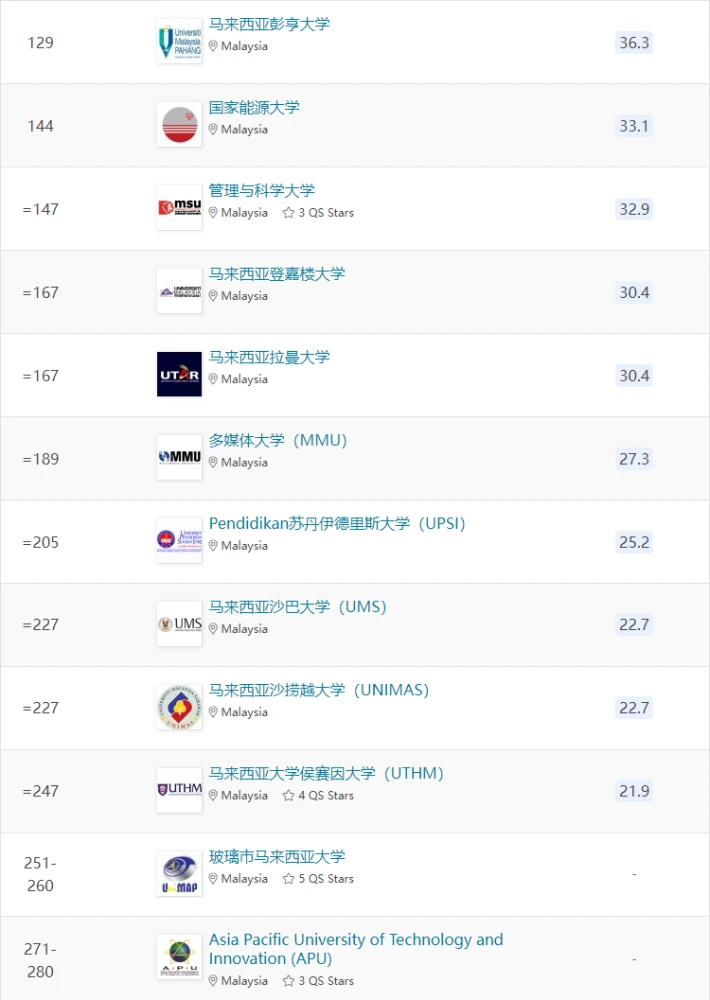Click Malaysia location text under 马来西亚拉曼大学
The image size is (710, 1000).
(x=244, y=379)
